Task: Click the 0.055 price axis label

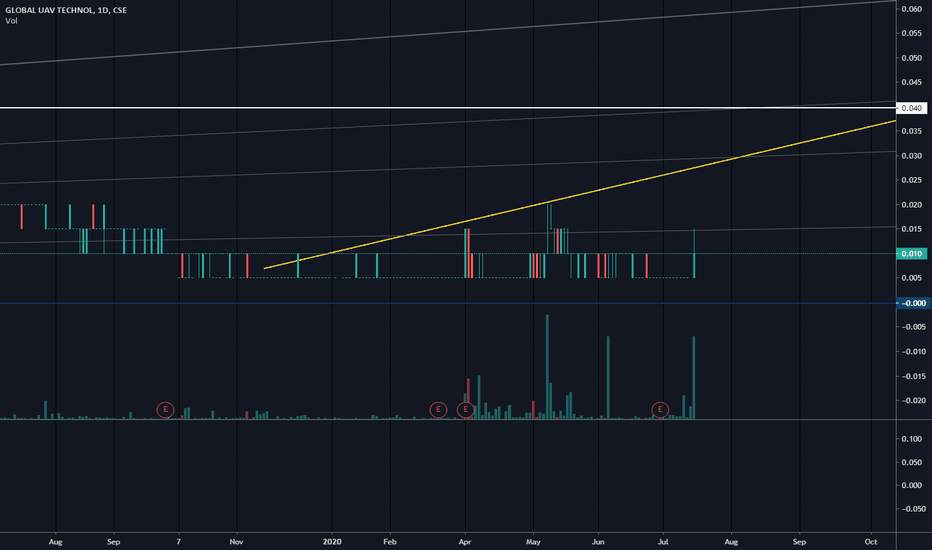Action: coord(912,33)
